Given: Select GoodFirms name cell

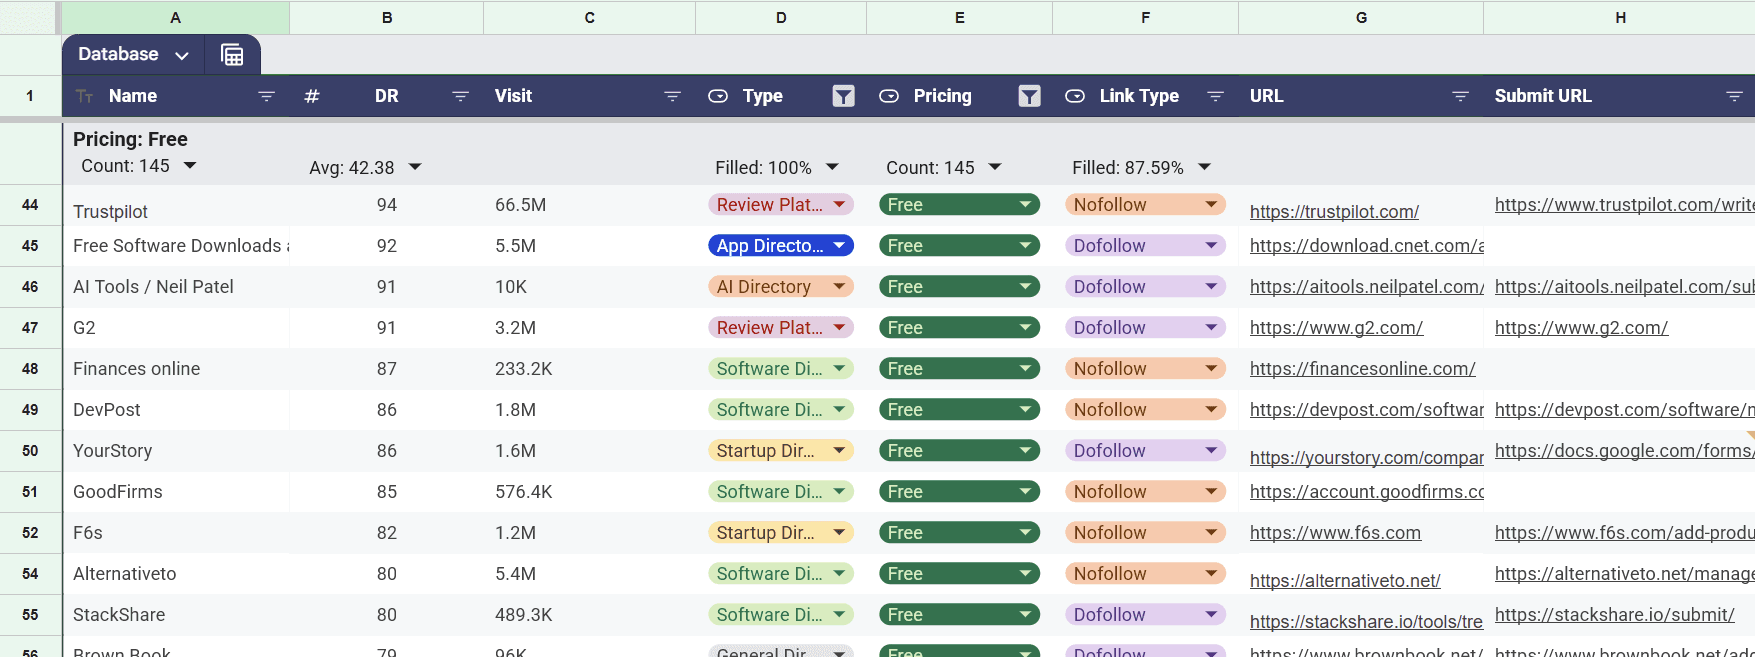Looking at the screenshot, I should pos(176,492).
